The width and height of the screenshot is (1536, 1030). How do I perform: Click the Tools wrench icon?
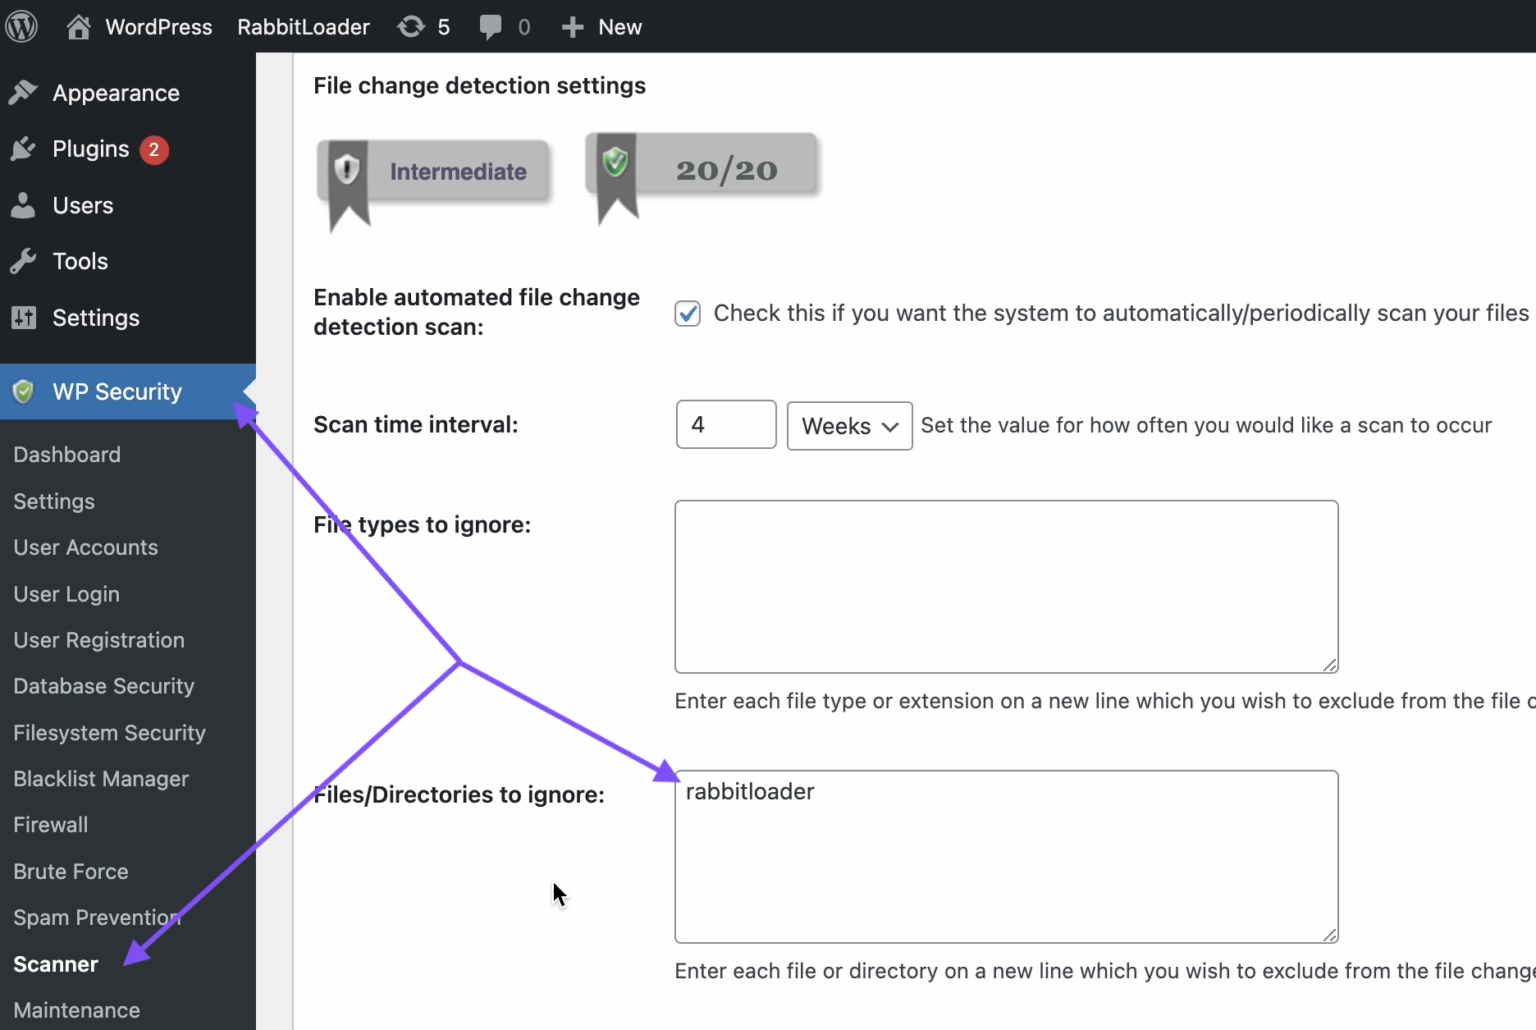click(x=24, y=261)
